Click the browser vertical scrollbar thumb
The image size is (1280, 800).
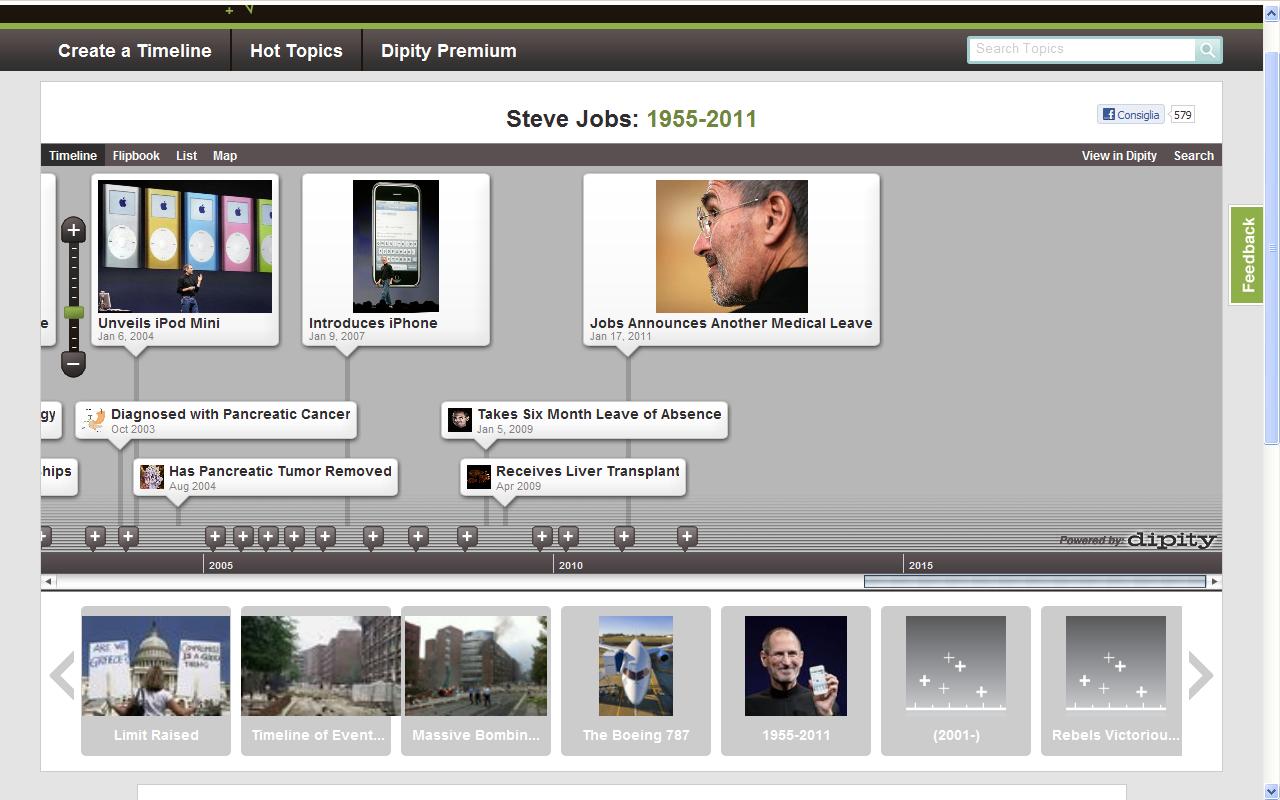(1272, 248)
